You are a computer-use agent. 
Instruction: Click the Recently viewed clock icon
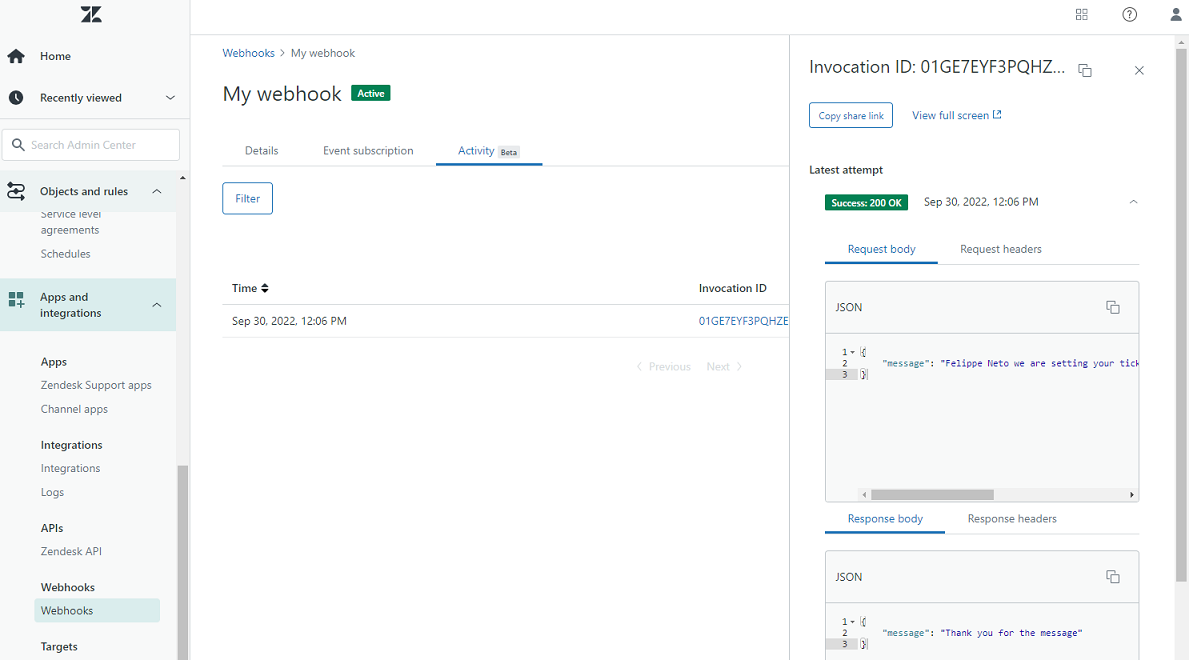15,97
